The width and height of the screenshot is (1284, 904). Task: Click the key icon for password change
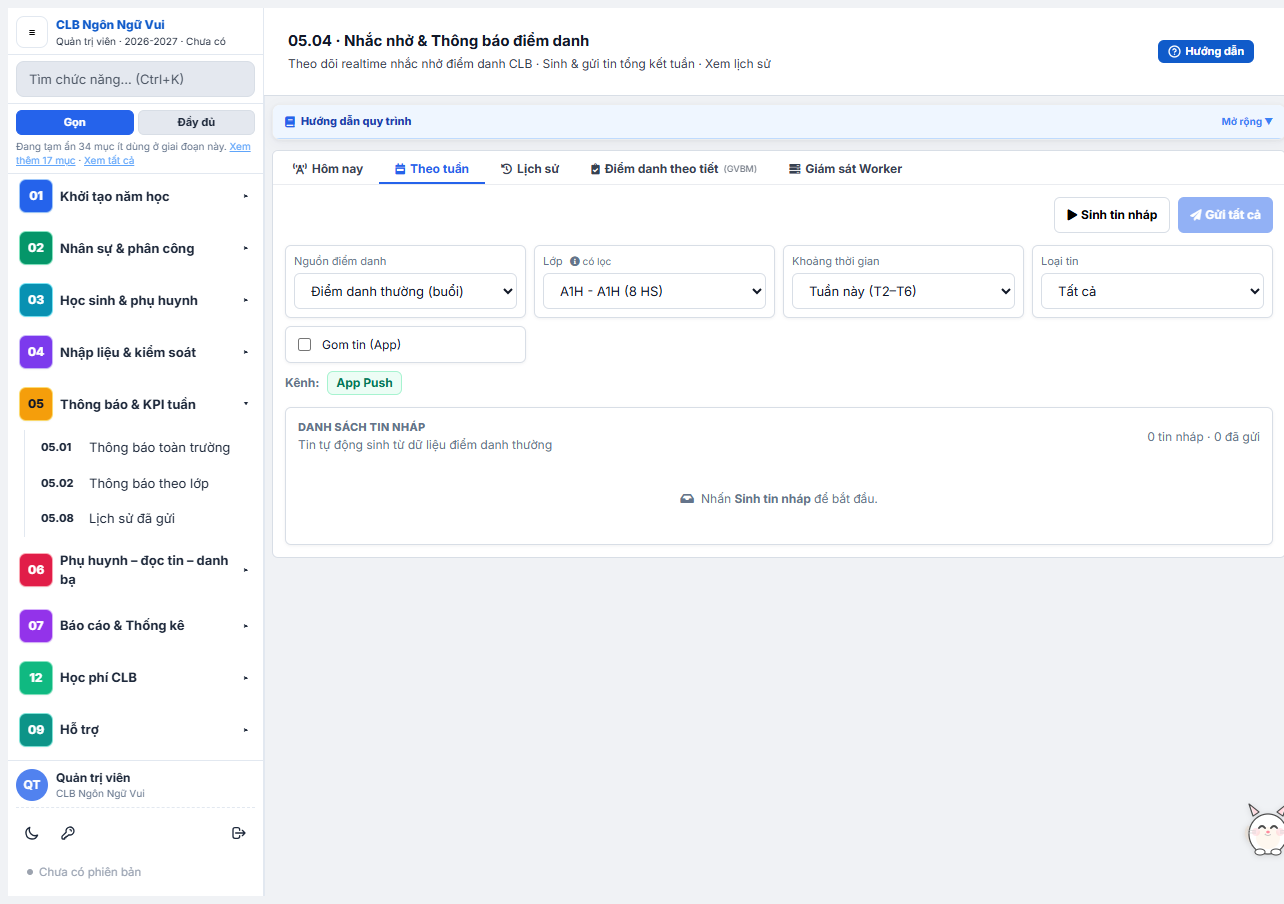click(68, 833)
